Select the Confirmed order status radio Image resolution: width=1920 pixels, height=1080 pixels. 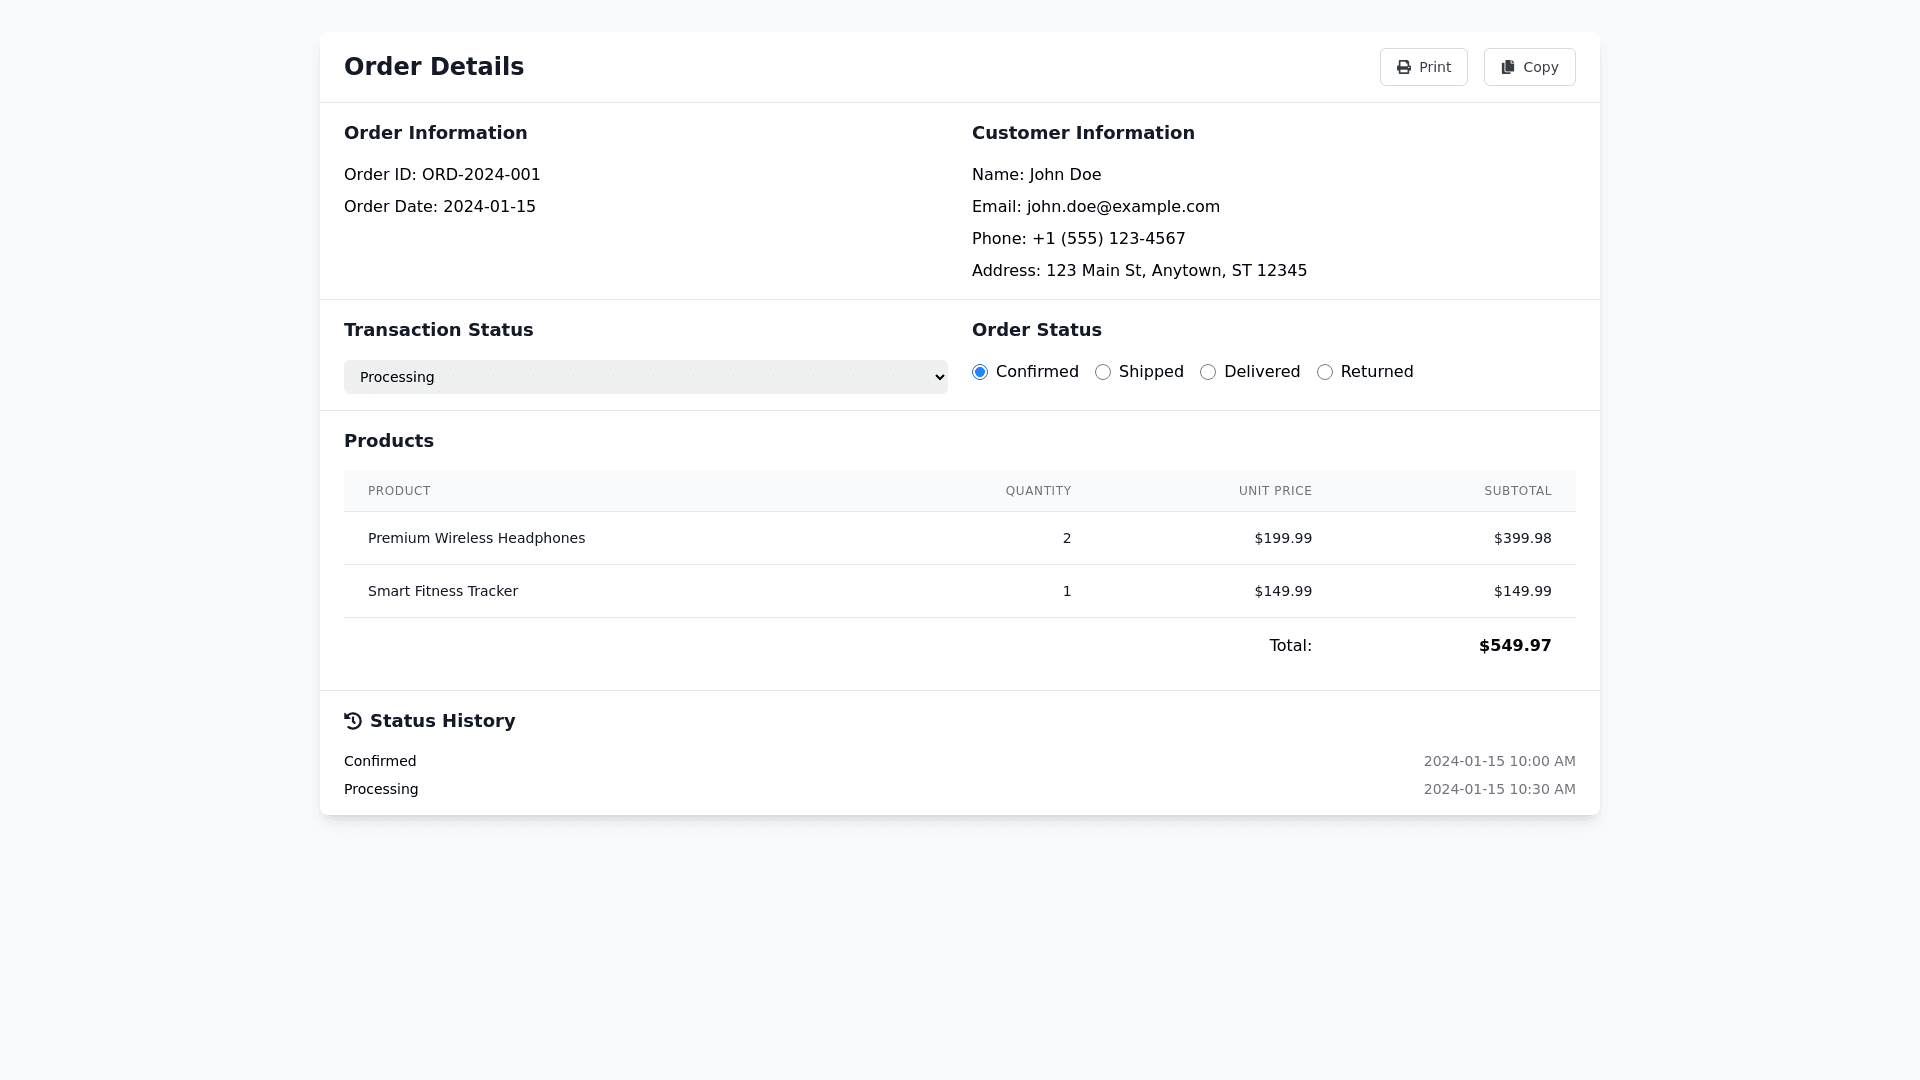pos(980,372)
